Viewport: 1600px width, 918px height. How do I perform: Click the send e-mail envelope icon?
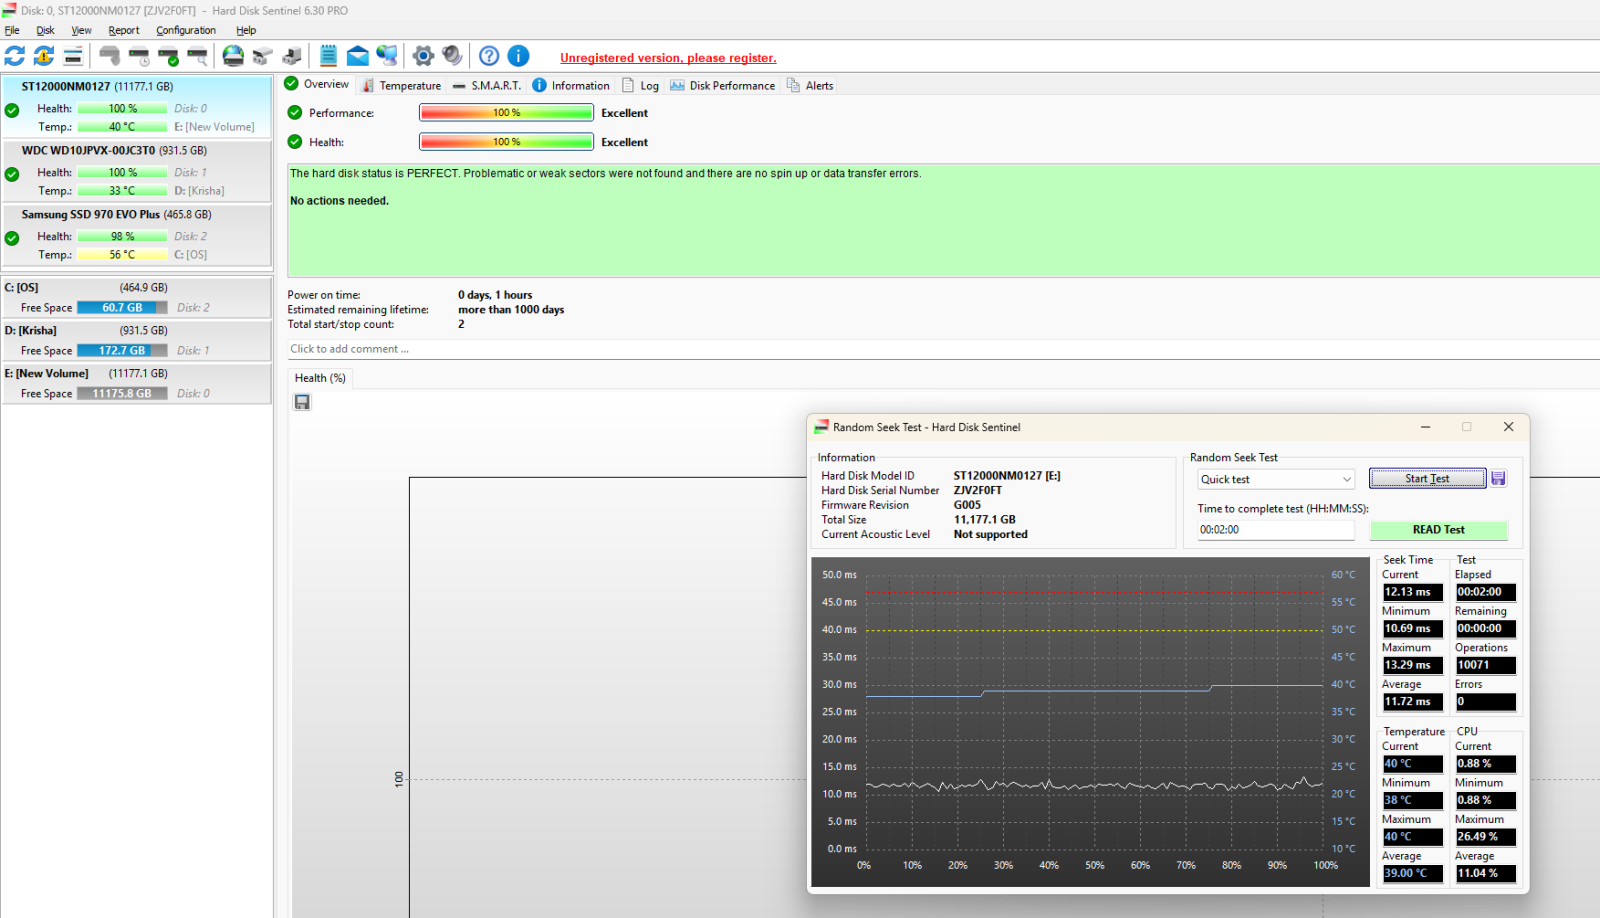point(357,56)
